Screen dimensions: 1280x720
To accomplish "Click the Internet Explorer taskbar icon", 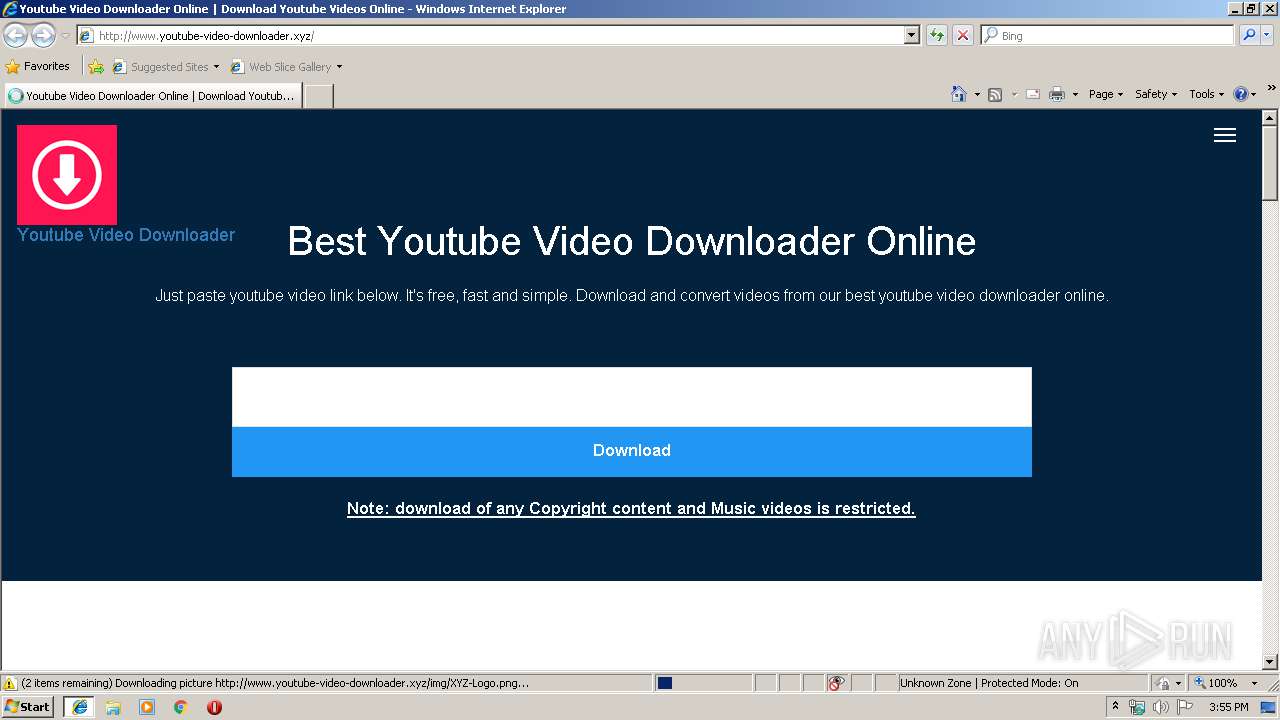I will [x=79, y=707].
